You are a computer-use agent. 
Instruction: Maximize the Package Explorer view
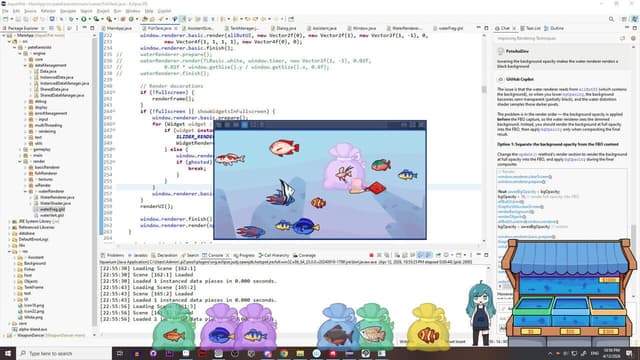click(92, 28)
